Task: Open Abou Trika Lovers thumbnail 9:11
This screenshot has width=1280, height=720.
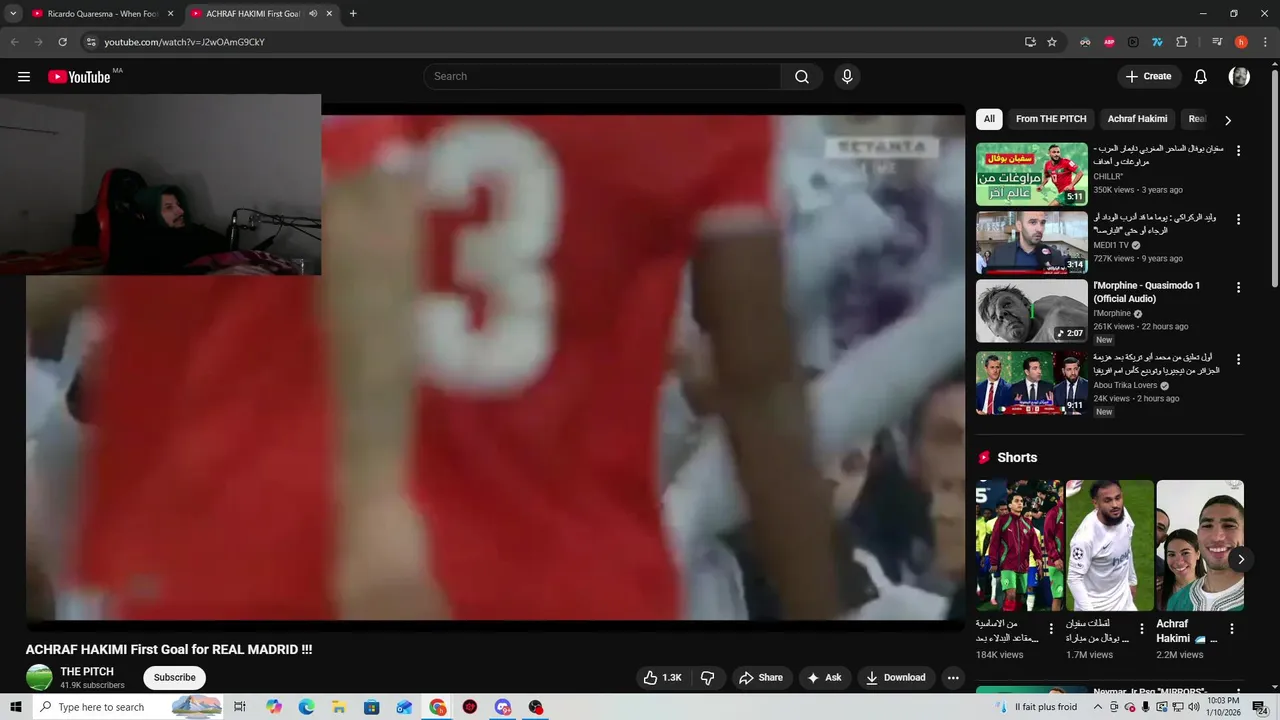Action: click(1032, 383)
